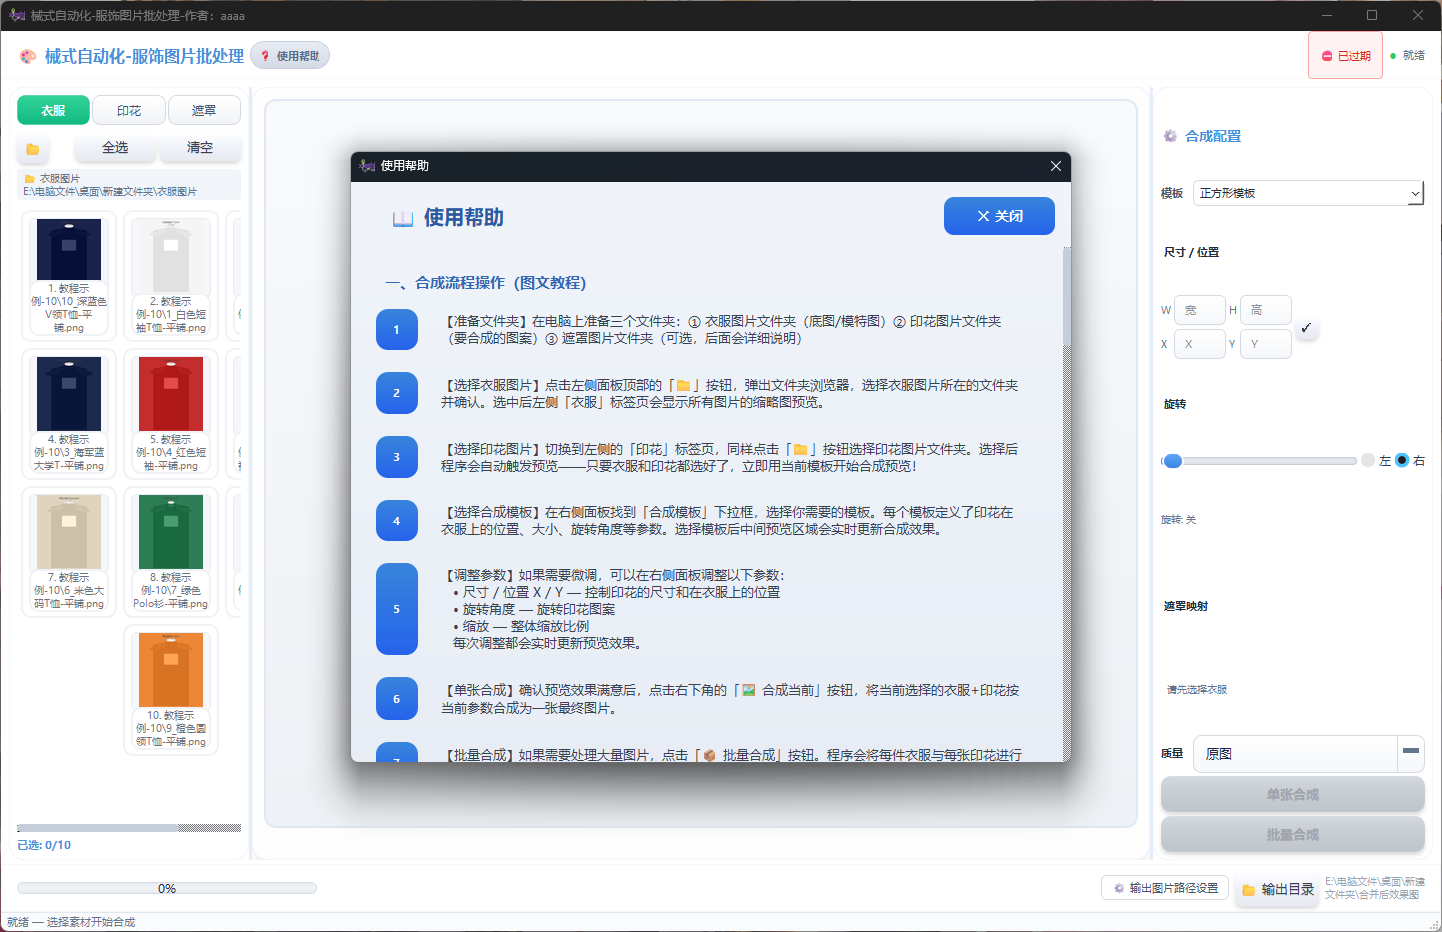
Task: Click the 质量 原图 quality field
Action: click(1295, 754)
